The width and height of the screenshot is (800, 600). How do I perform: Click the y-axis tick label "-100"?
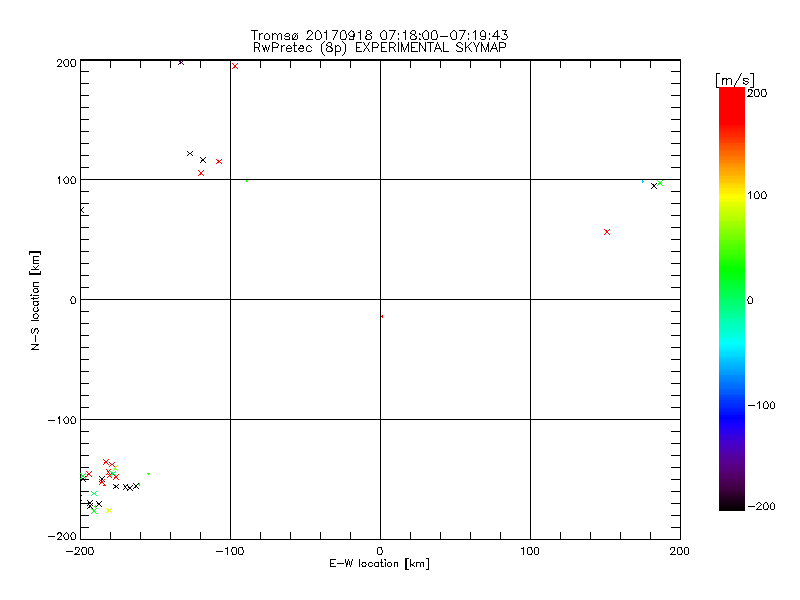[x=62, y=420]
